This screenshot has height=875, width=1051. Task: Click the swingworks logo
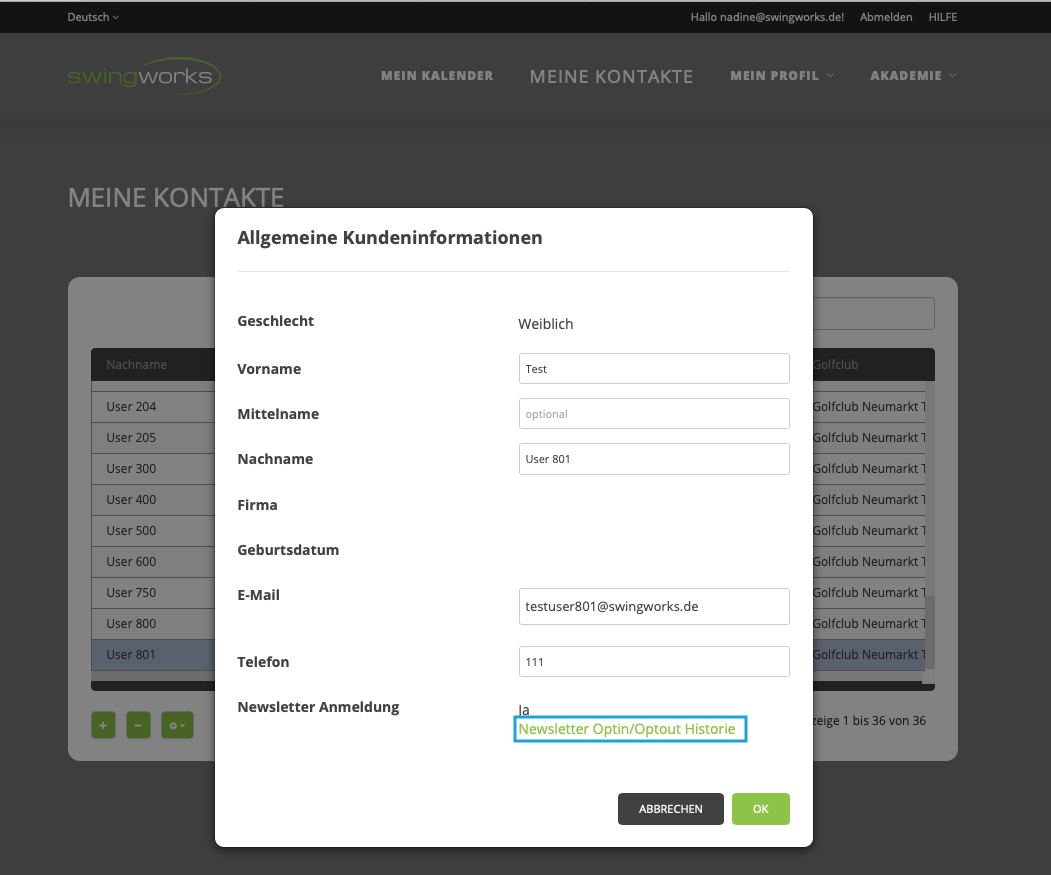(144, 76)
